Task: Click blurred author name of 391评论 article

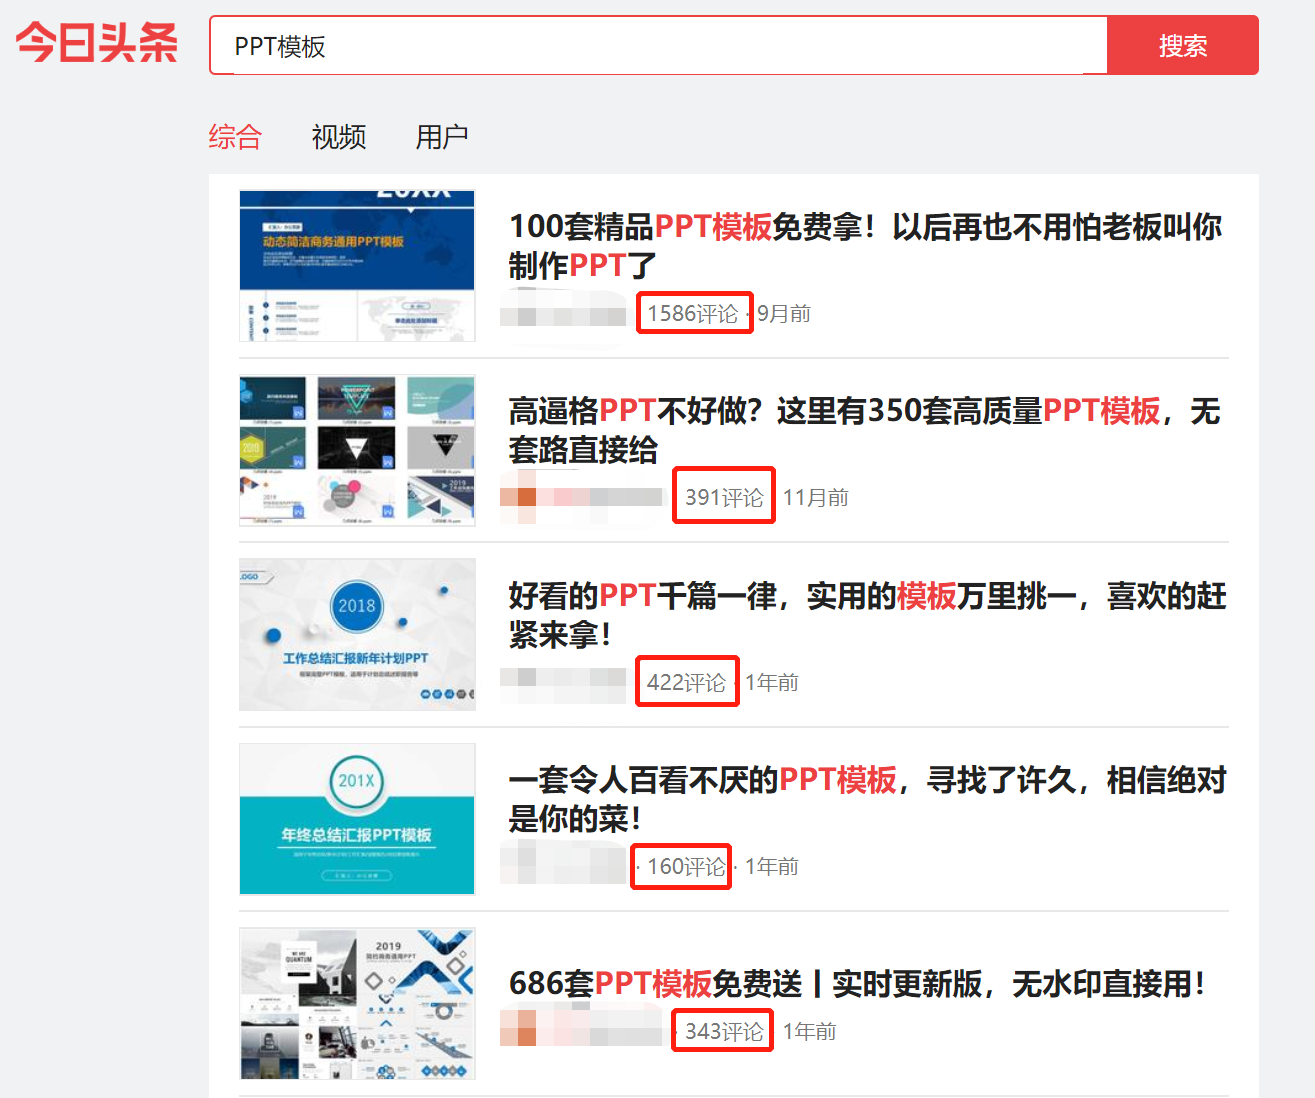Action: pos(582,497)
